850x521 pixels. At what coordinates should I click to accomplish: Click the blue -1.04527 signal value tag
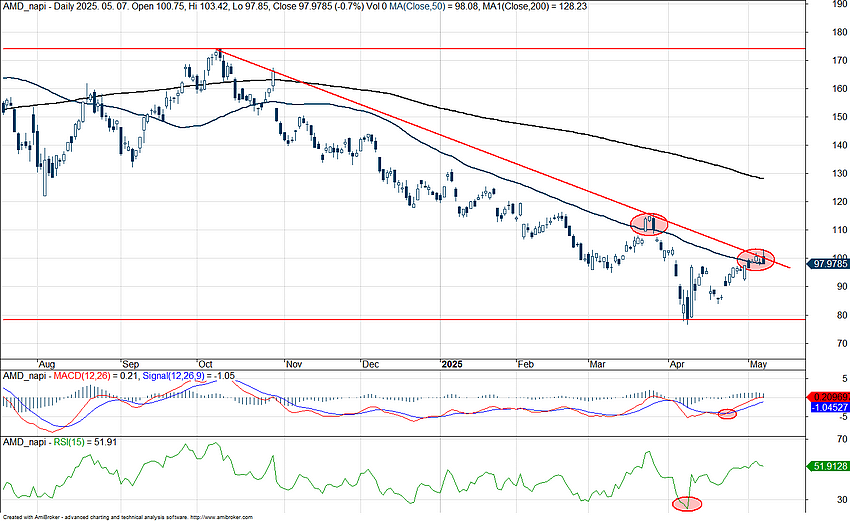829,407
